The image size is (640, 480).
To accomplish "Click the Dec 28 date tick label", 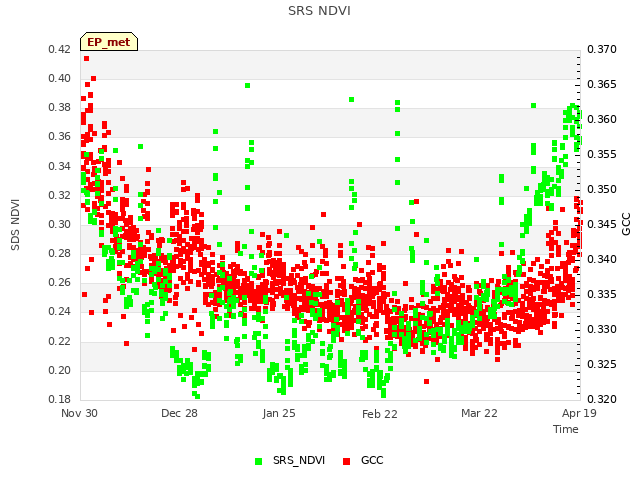I will tap(179, 413).
